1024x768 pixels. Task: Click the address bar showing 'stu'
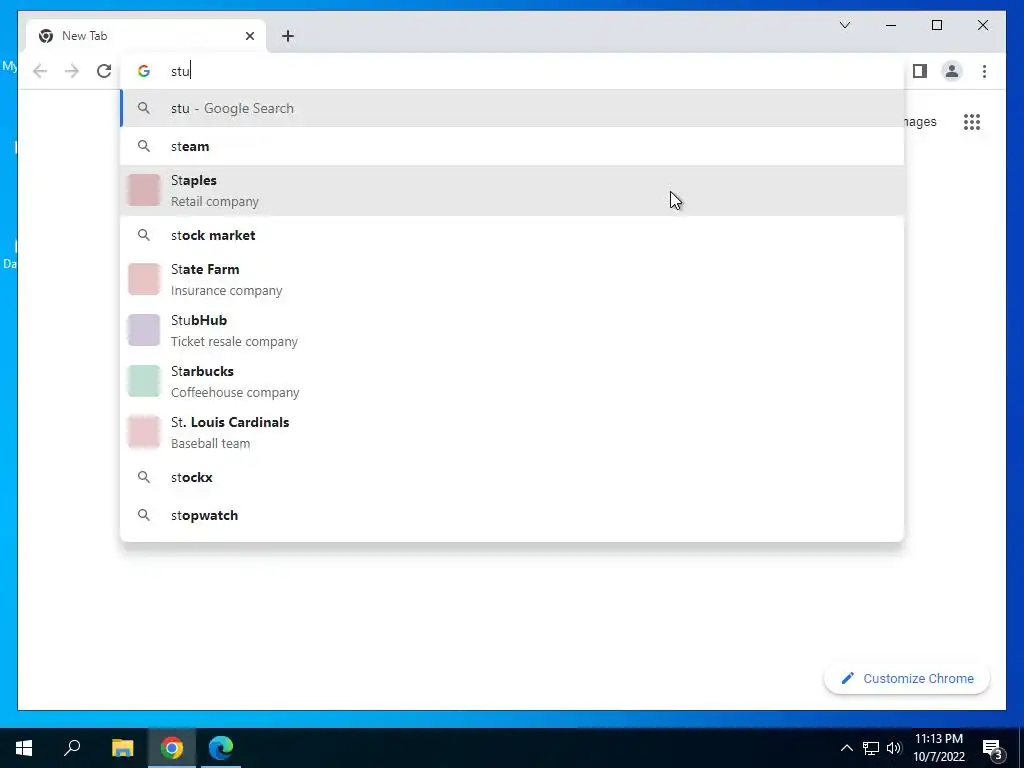coord(512,71)
